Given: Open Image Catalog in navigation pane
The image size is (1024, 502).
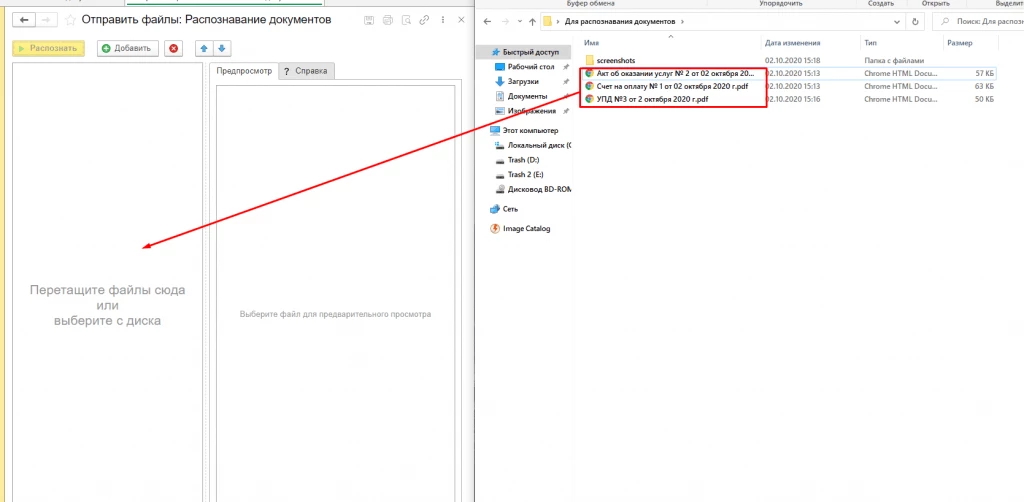Looking at the screenshot, I should pos(526,228).
